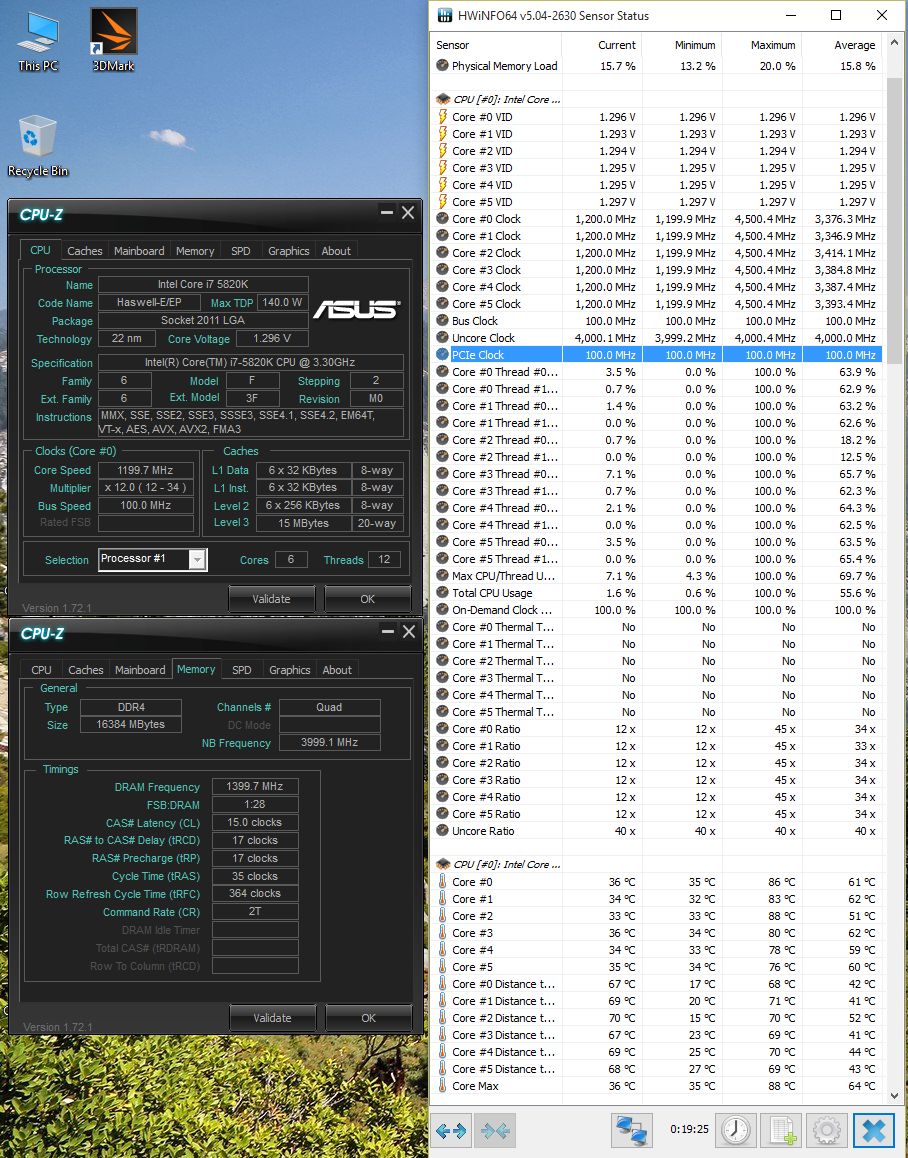Image resolution: width=908 pixels, height=1158 pixels.
Task: Select Core #4 Thermal Throttling row
Action: point(656,694)
